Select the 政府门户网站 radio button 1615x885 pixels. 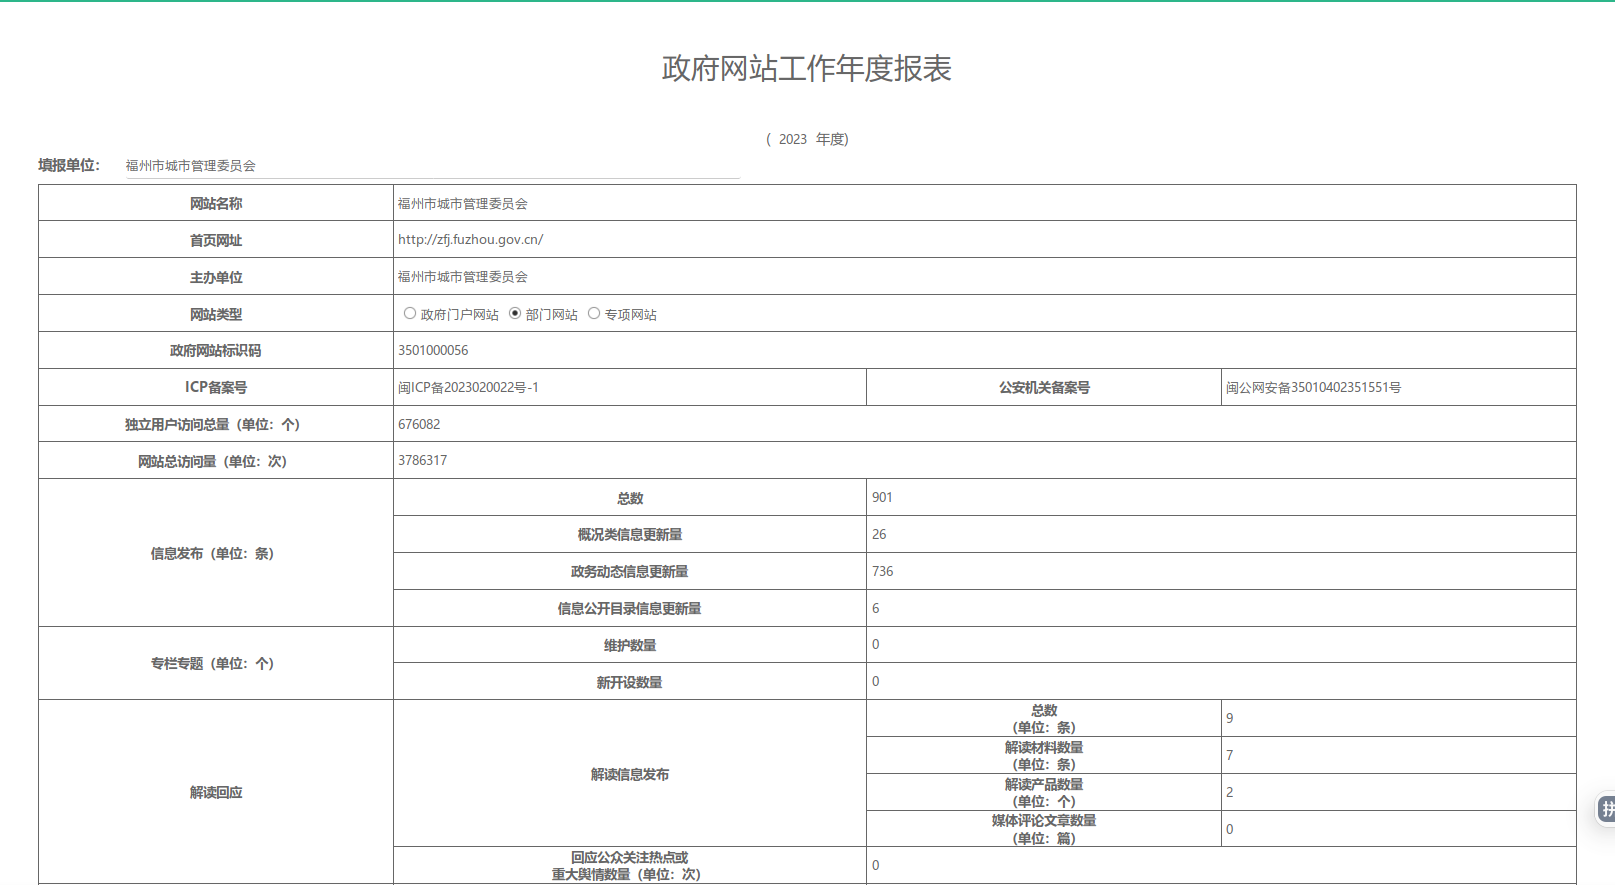(x=410, y=313)
